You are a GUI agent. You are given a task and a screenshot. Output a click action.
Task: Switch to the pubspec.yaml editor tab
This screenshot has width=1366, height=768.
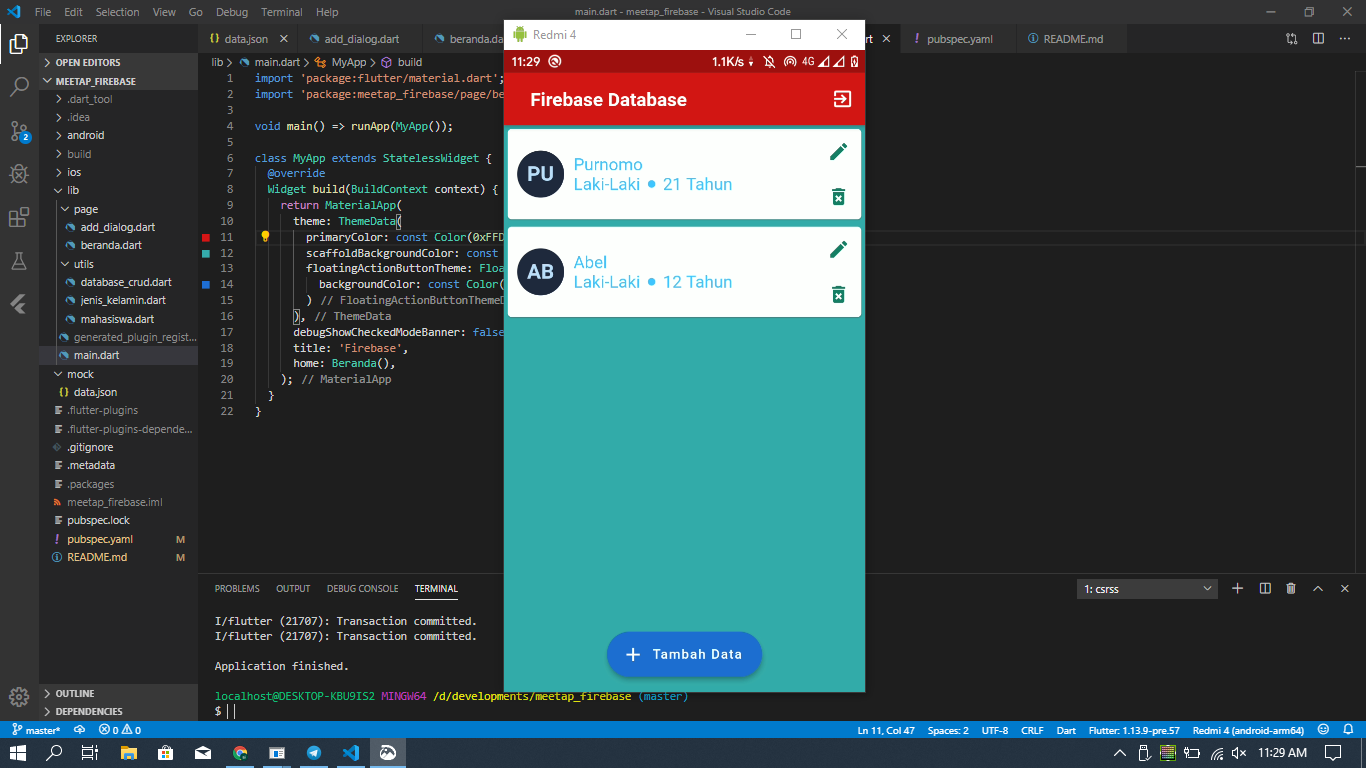pos(959,39)
